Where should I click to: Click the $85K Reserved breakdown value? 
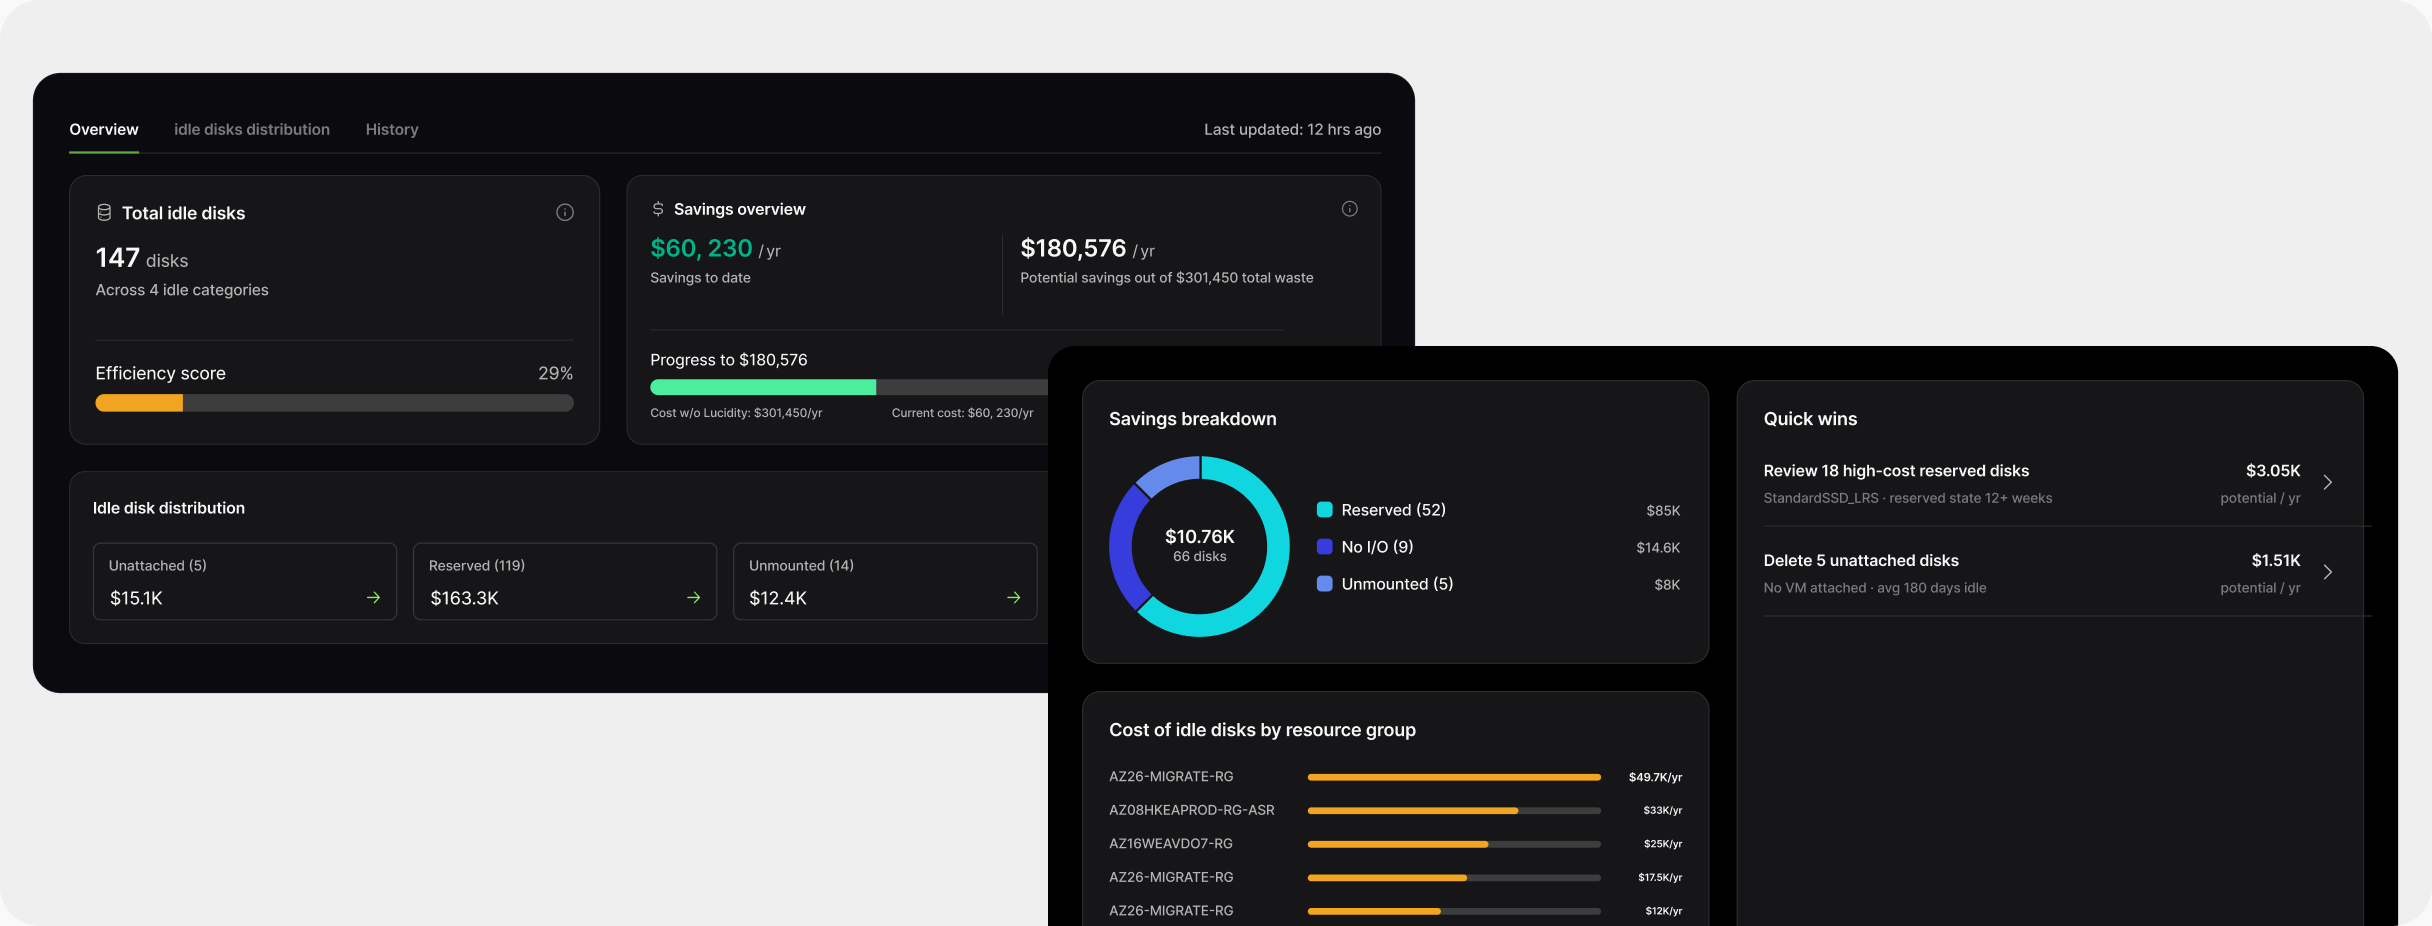pyautogui.click(x=1663, y=511)
